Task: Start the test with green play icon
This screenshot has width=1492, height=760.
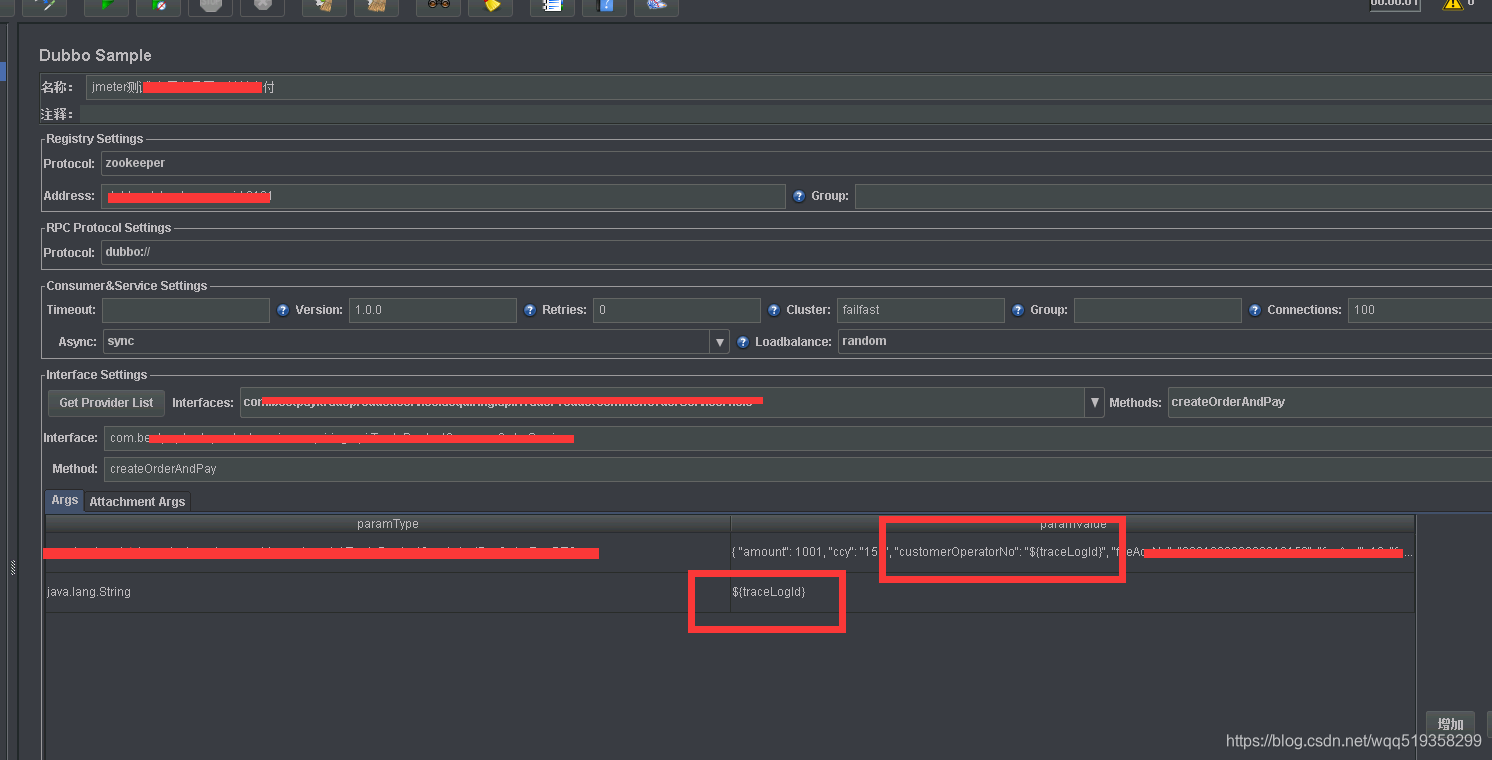Action: click(106, 6)
